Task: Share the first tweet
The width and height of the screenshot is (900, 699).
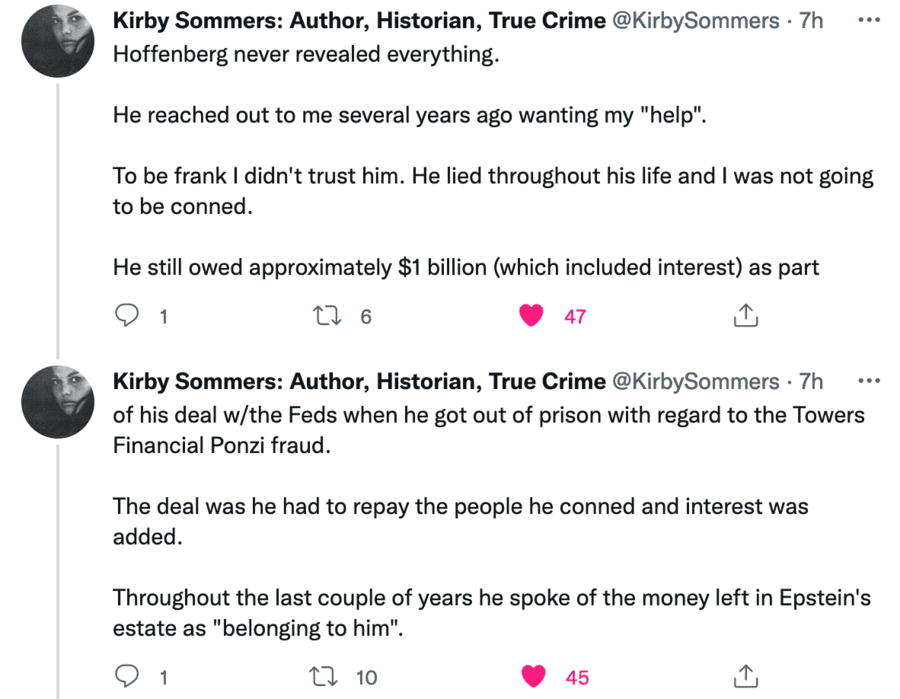Action: point(746,317)
